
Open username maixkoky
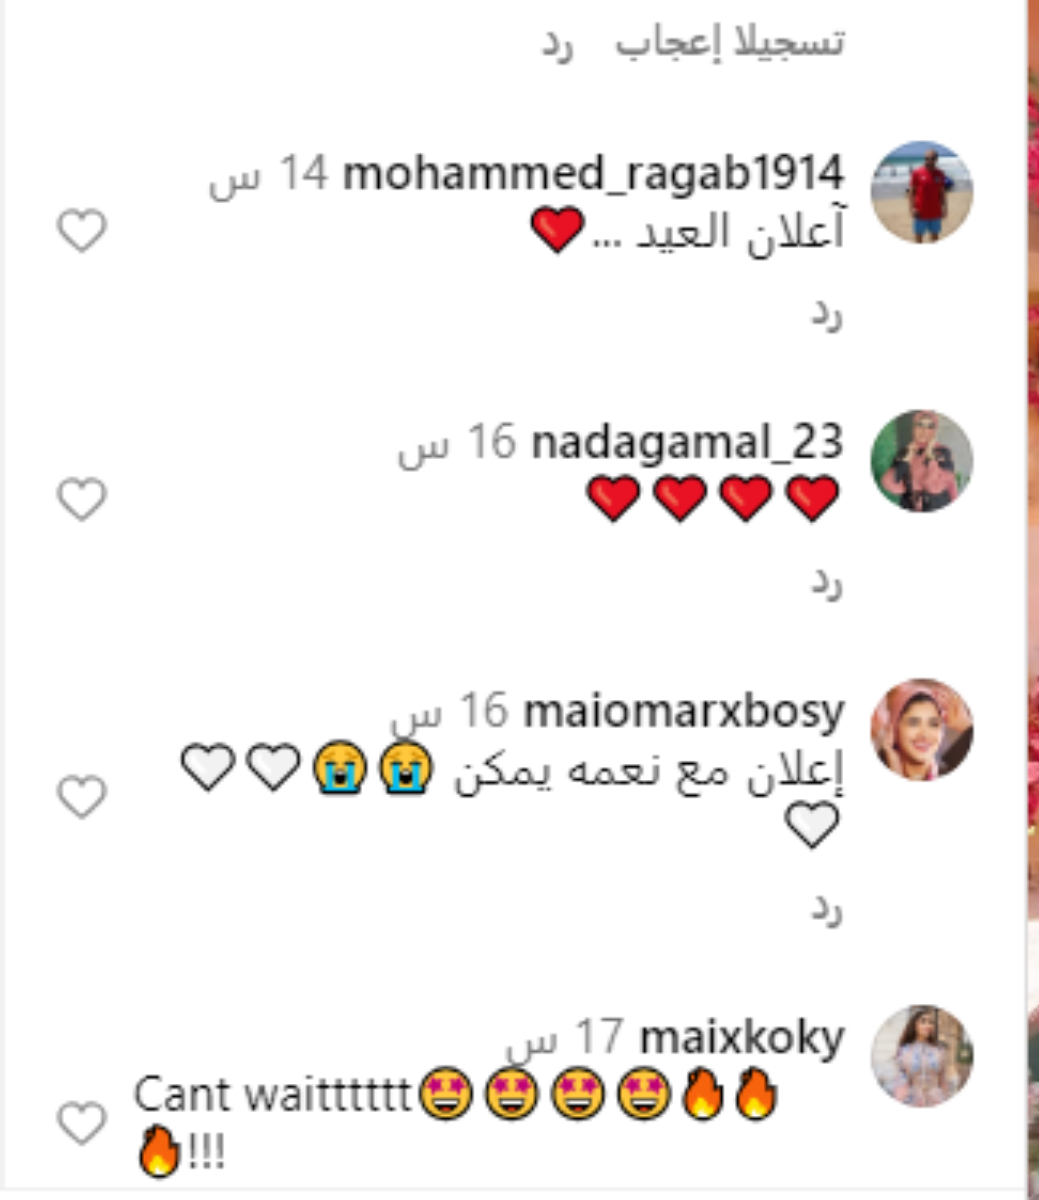(742, 1038)
